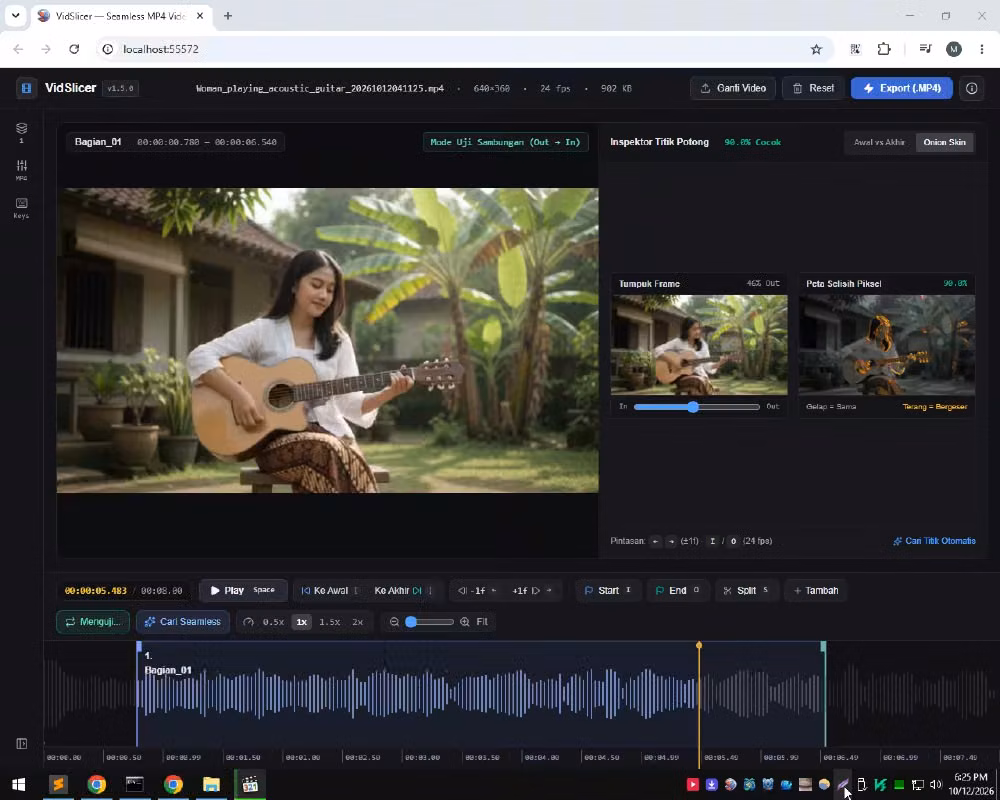
Task: Click the Tumpuk Frame preview thumbnail
Action: pyautogui.click(x=699, y=344)
